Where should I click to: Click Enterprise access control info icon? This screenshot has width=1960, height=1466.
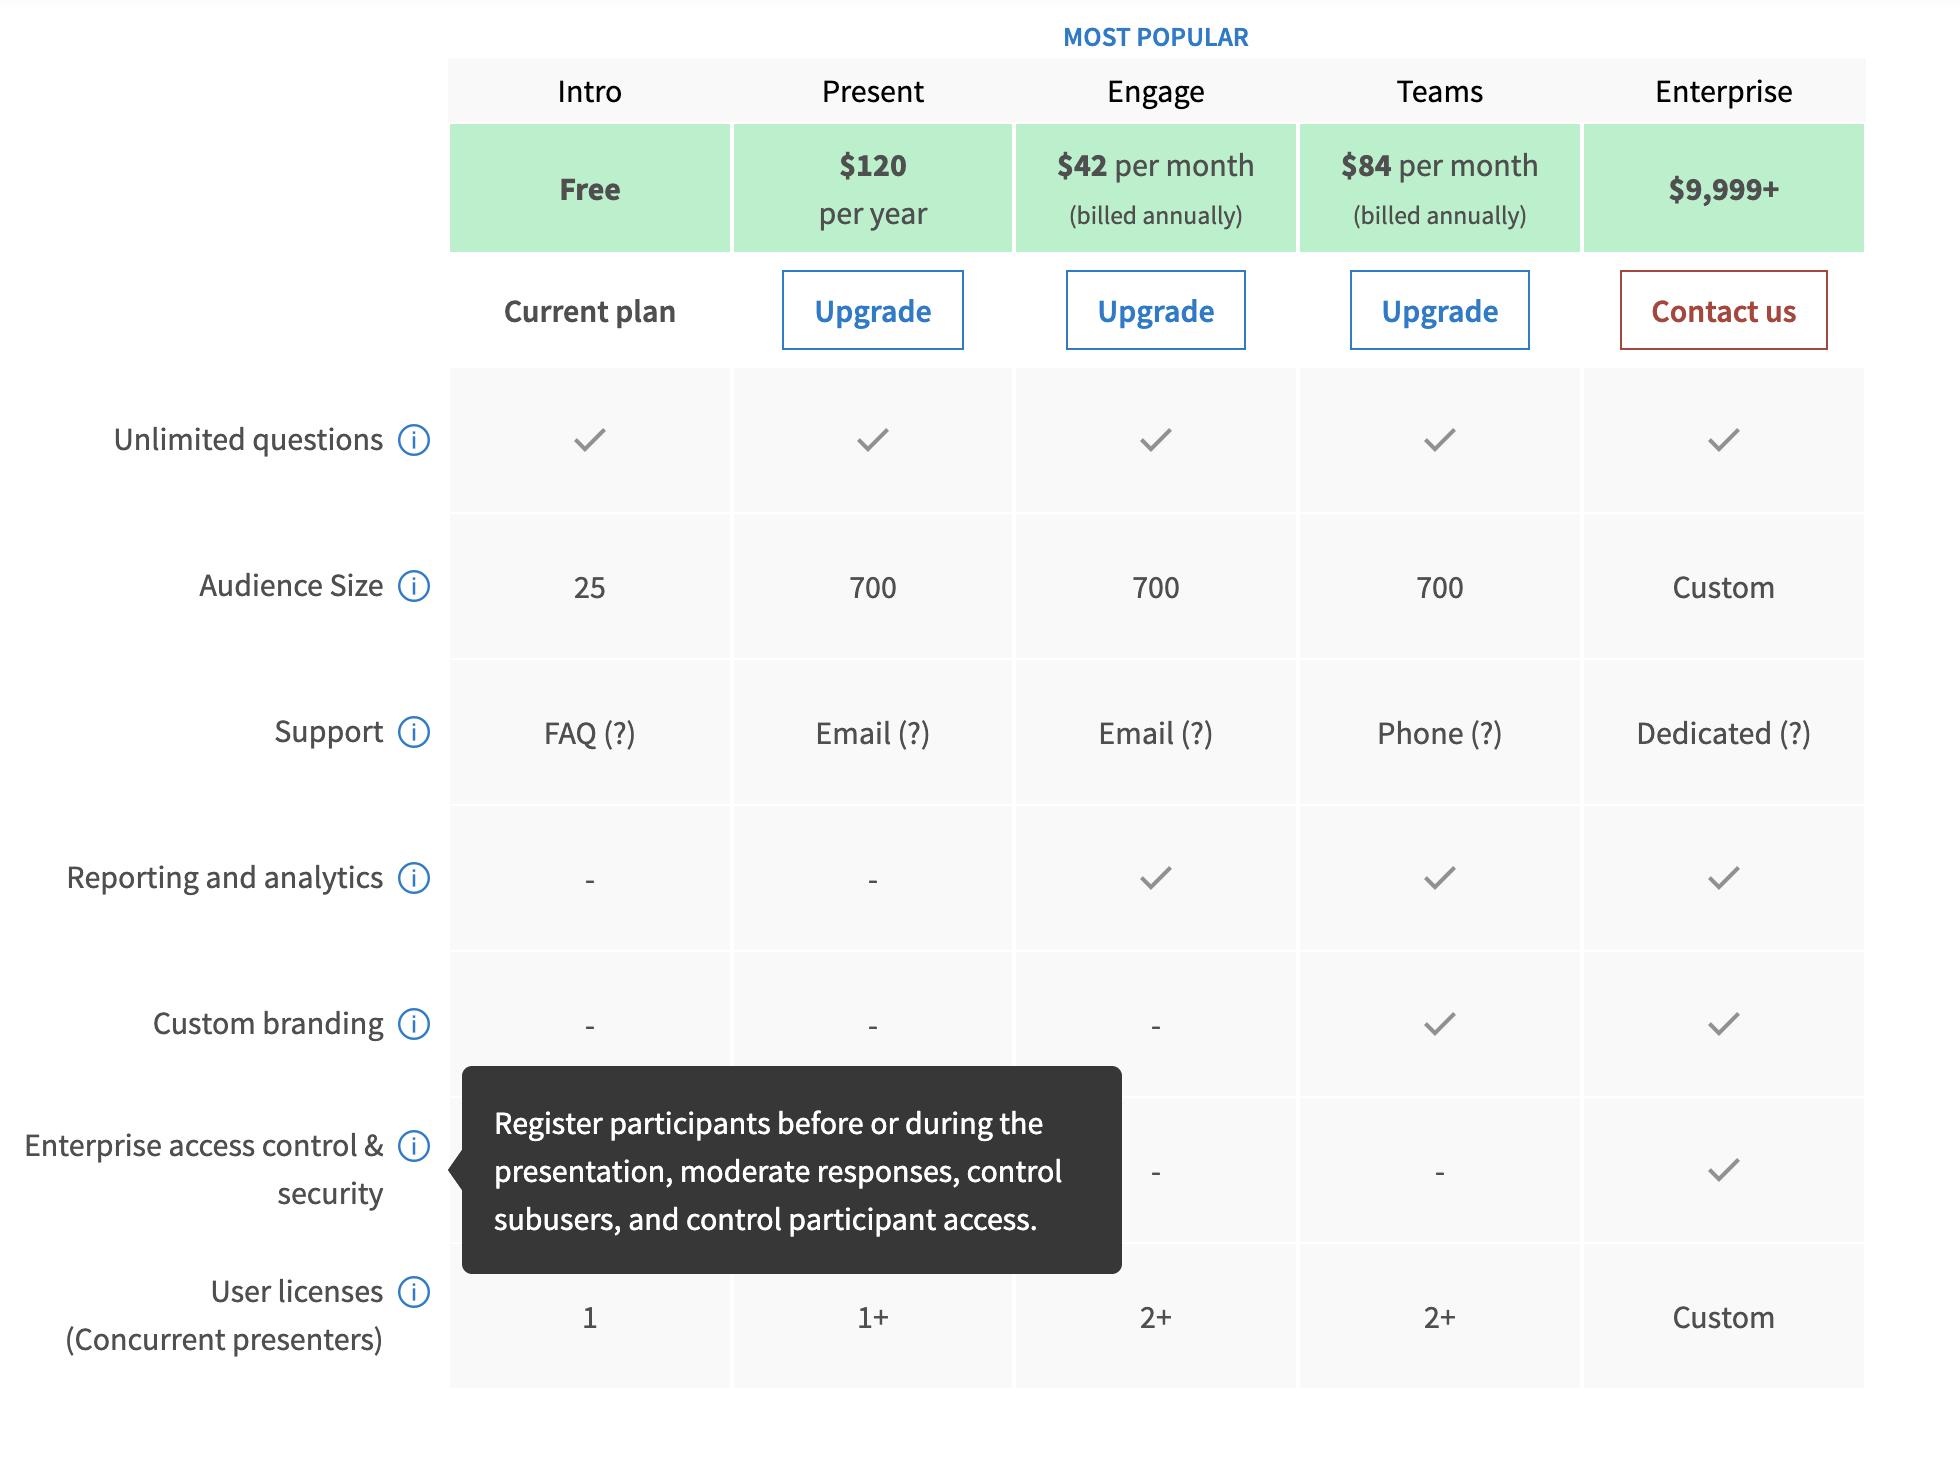[x=414, y=1146]
